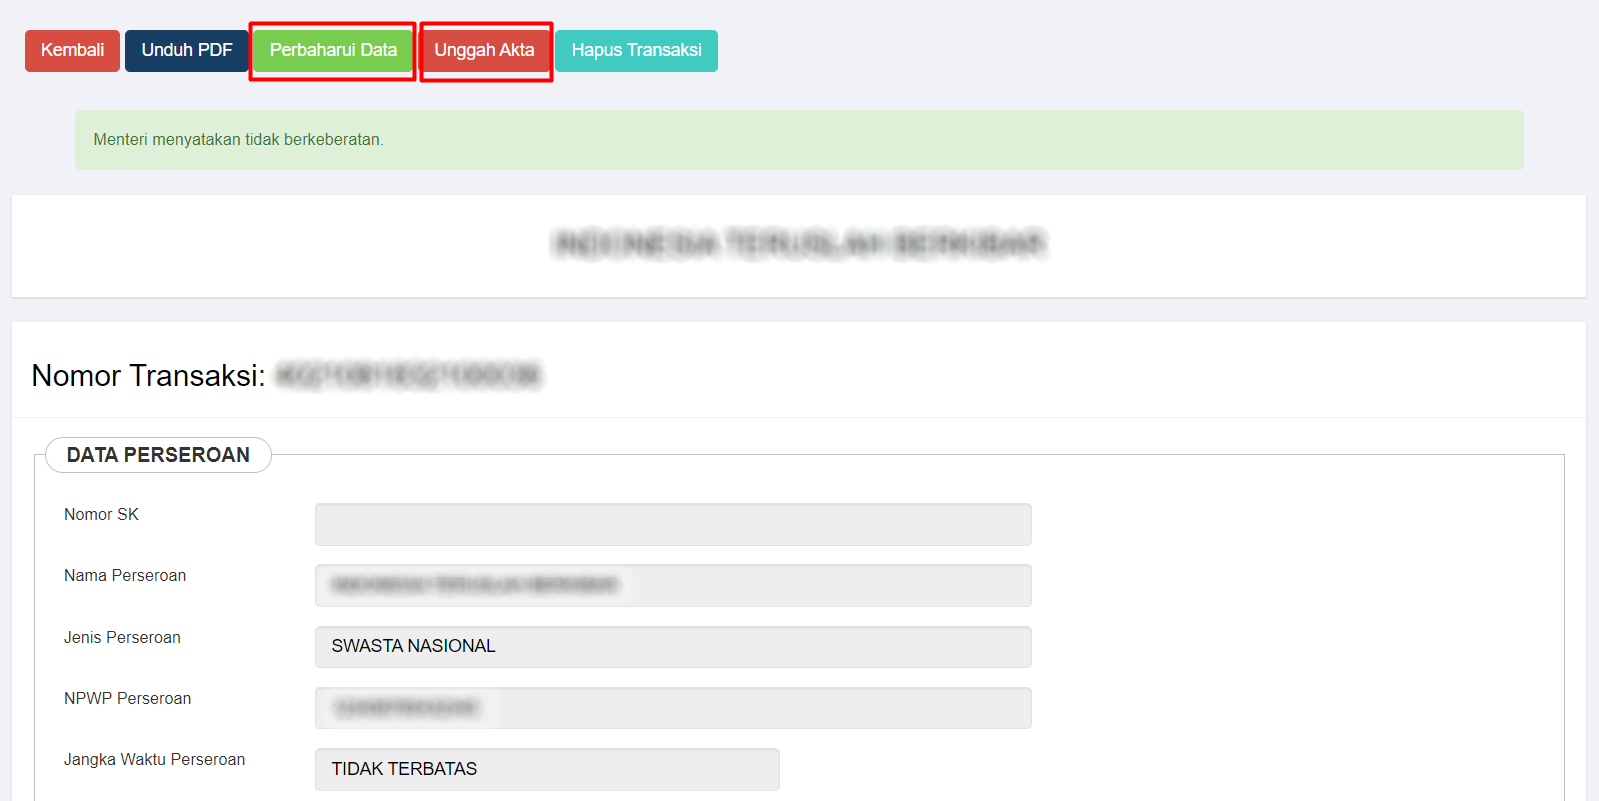Click the green 'Menteri menyatakan tidak berkeberatan' notice

coord(238,140)
